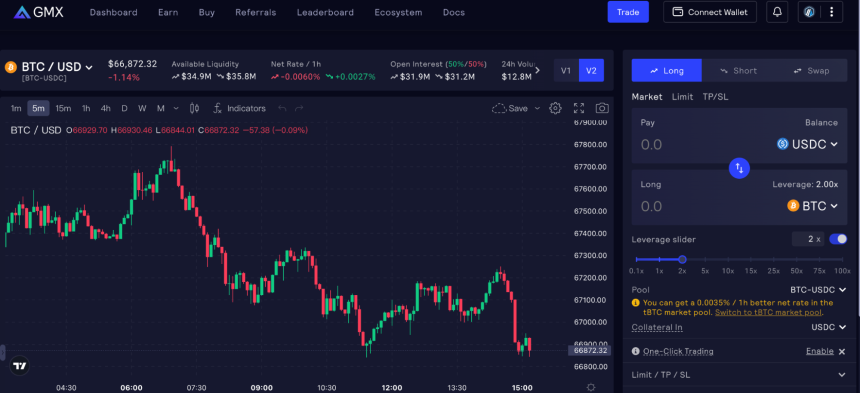Open the three-dot settings menu
Image resolution: width=860 pixels, height=393 pixels.
coord(832,12)
